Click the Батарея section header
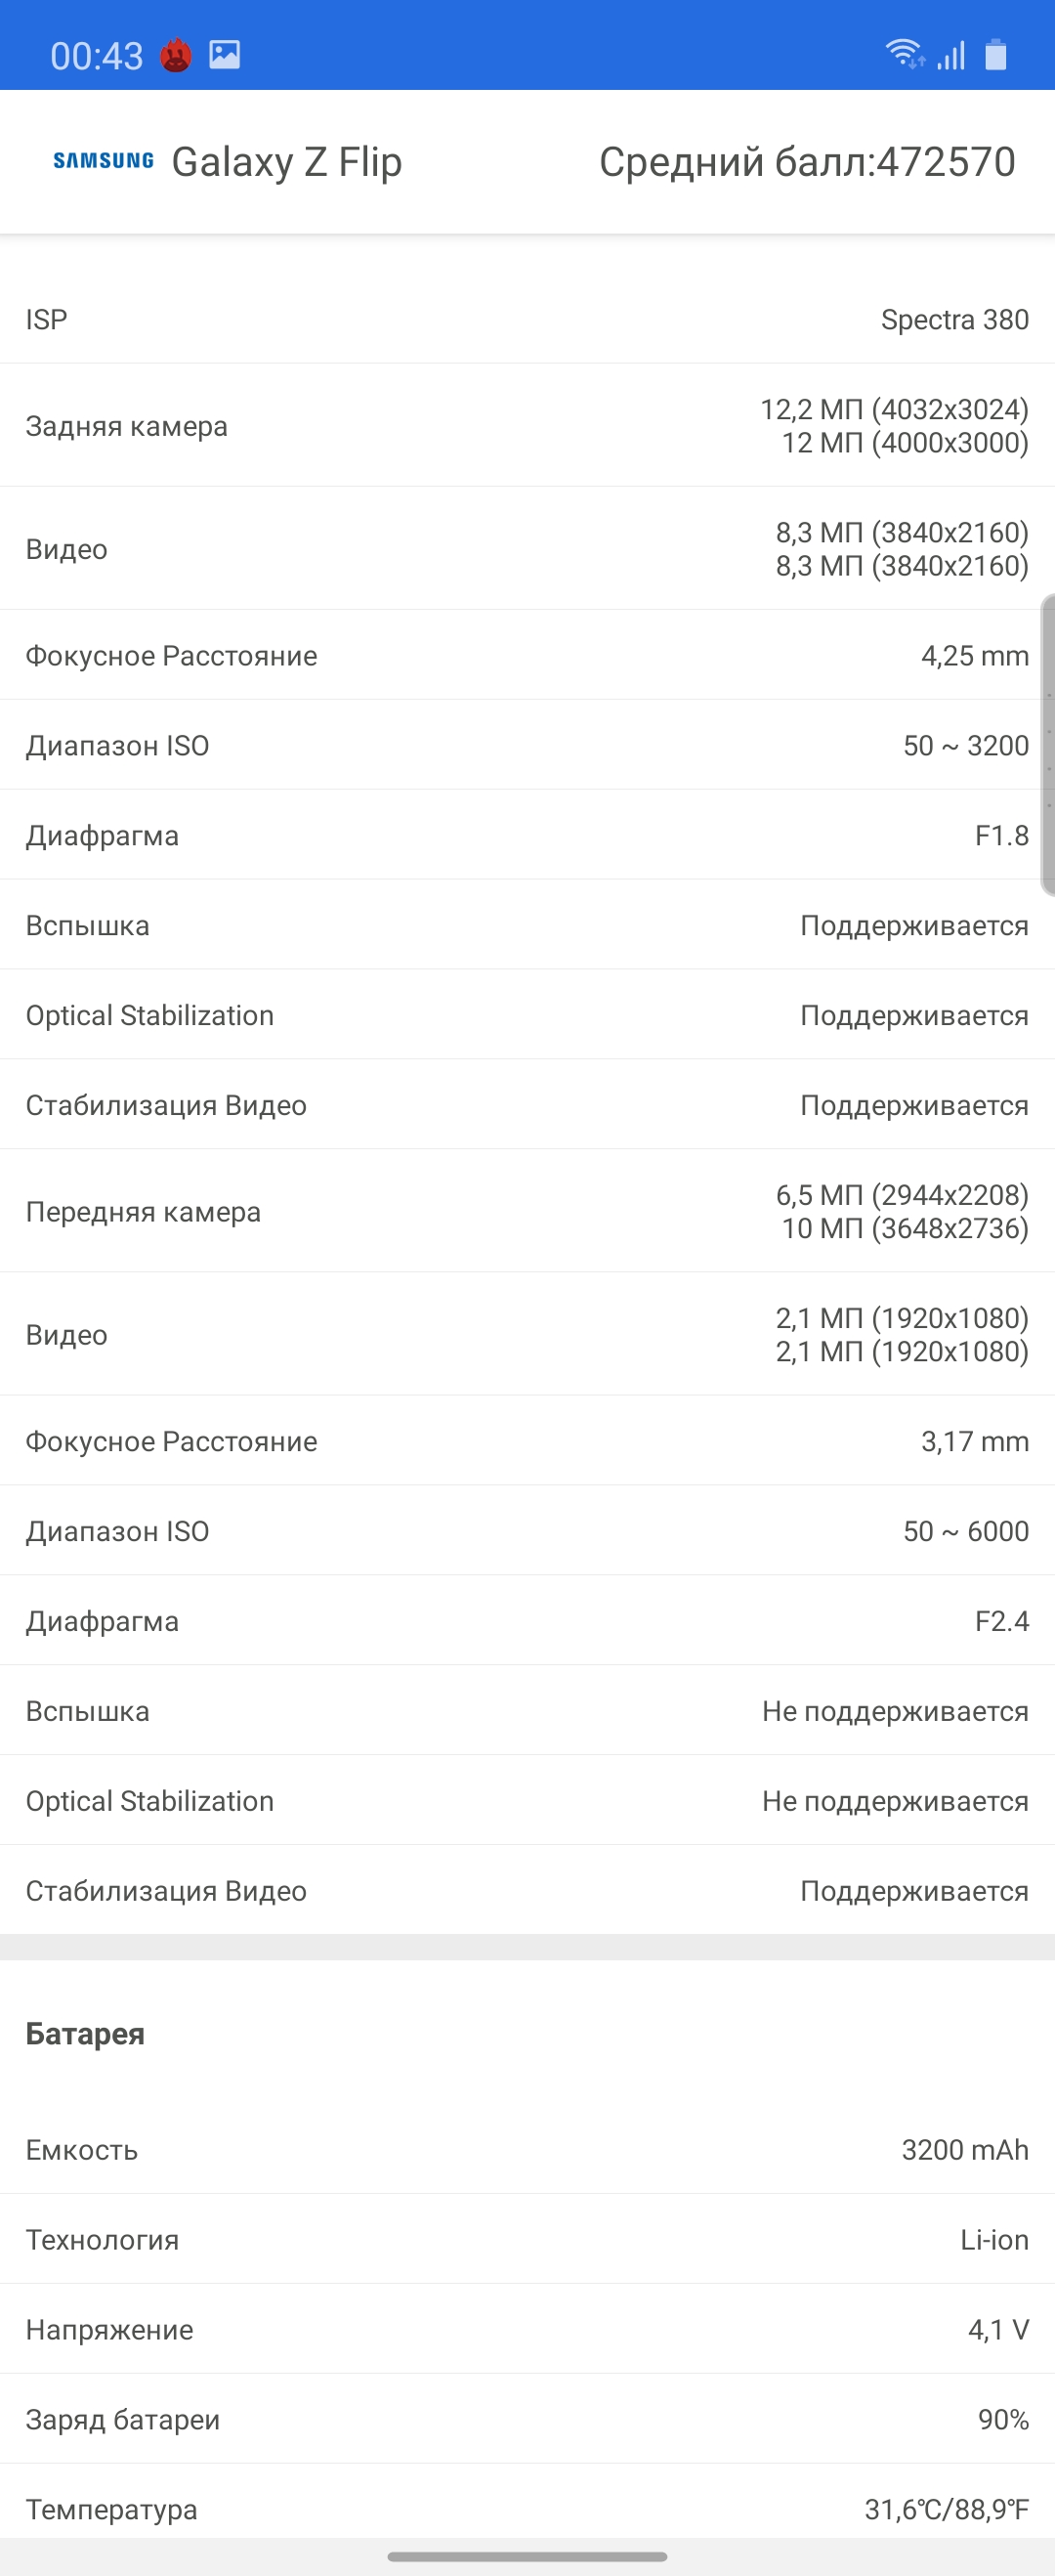Viewport: 1055px width, 2576px height. (x=85, y=2033)
